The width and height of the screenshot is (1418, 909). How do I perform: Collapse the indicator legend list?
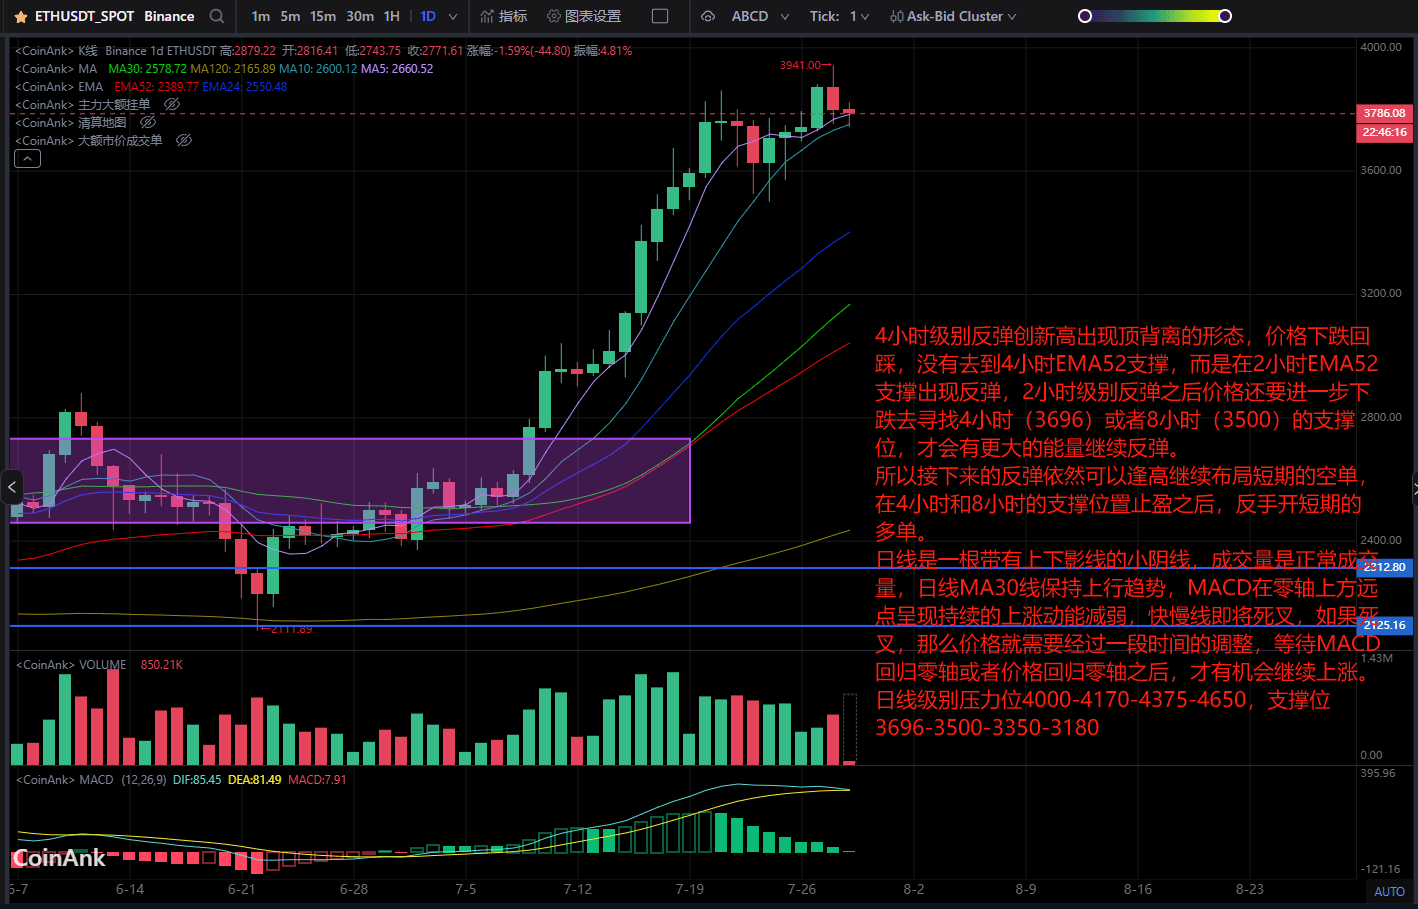tap(28, 159)
